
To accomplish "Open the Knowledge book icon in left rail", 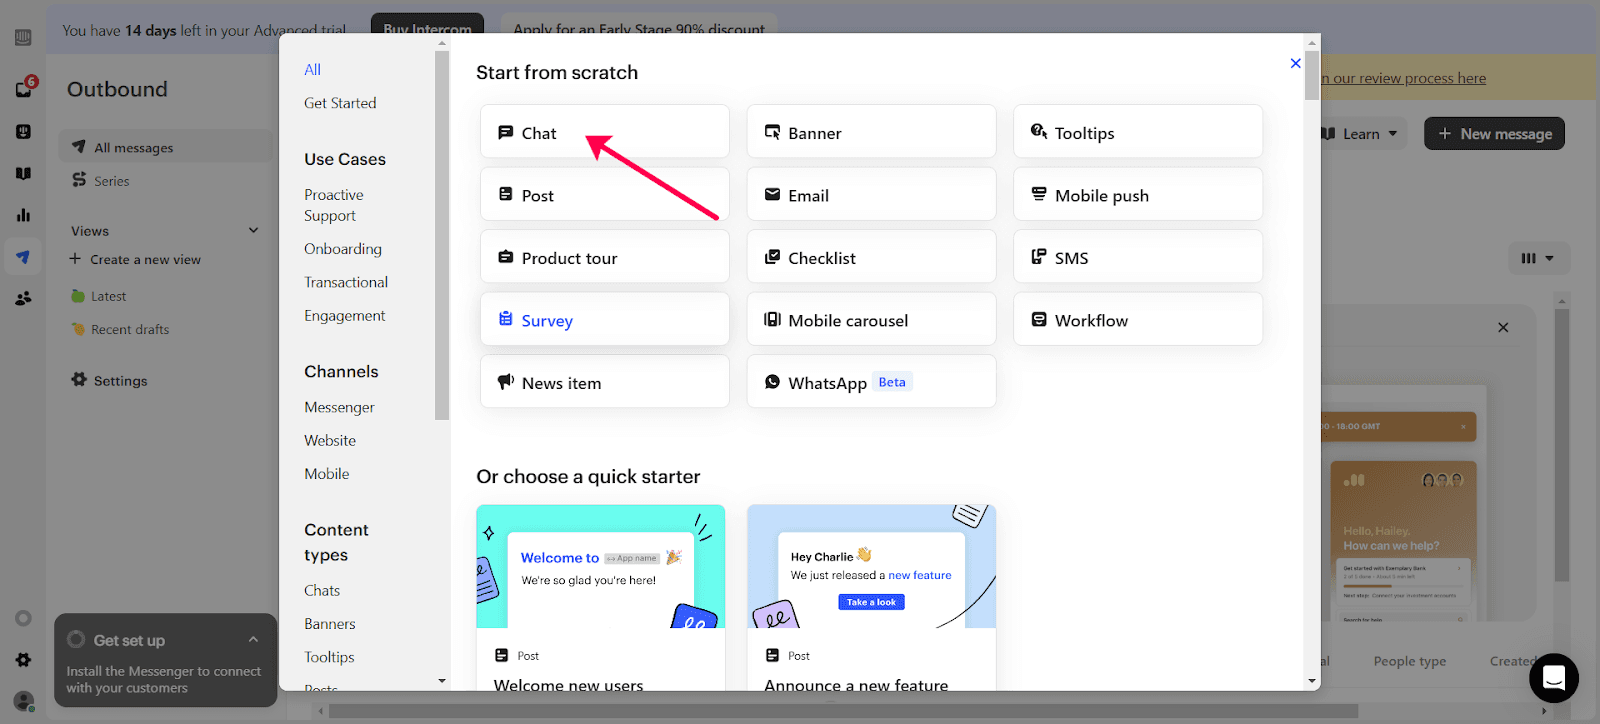I will point(24,174).
